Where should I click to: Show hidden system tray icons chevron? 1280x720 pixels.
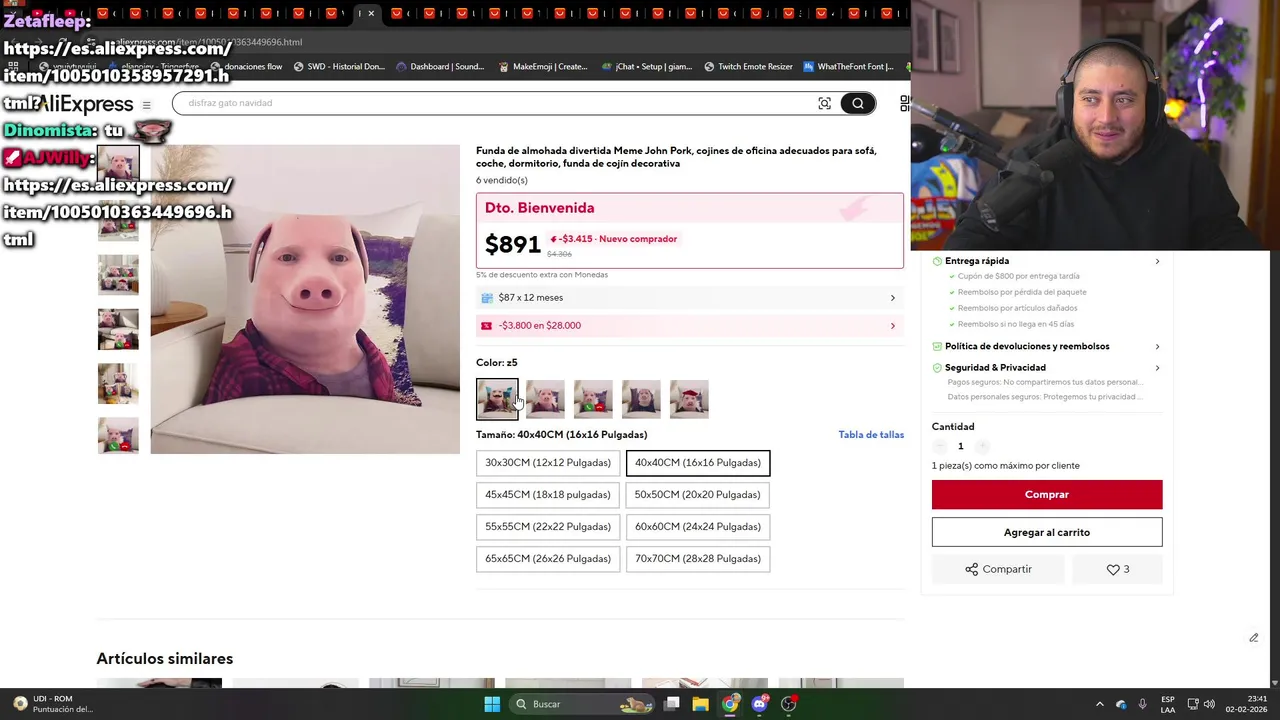[x=1099, y=704]
